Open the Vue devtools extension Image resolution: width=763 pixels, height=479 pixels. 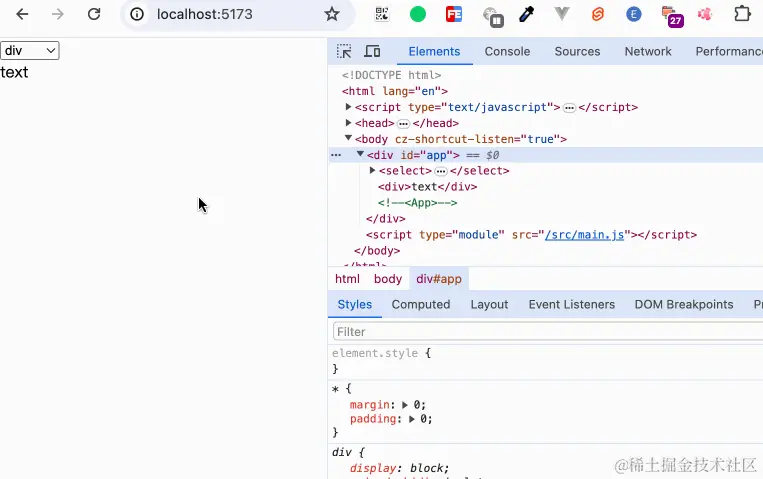pyautogui.click(x=562, y=14)
